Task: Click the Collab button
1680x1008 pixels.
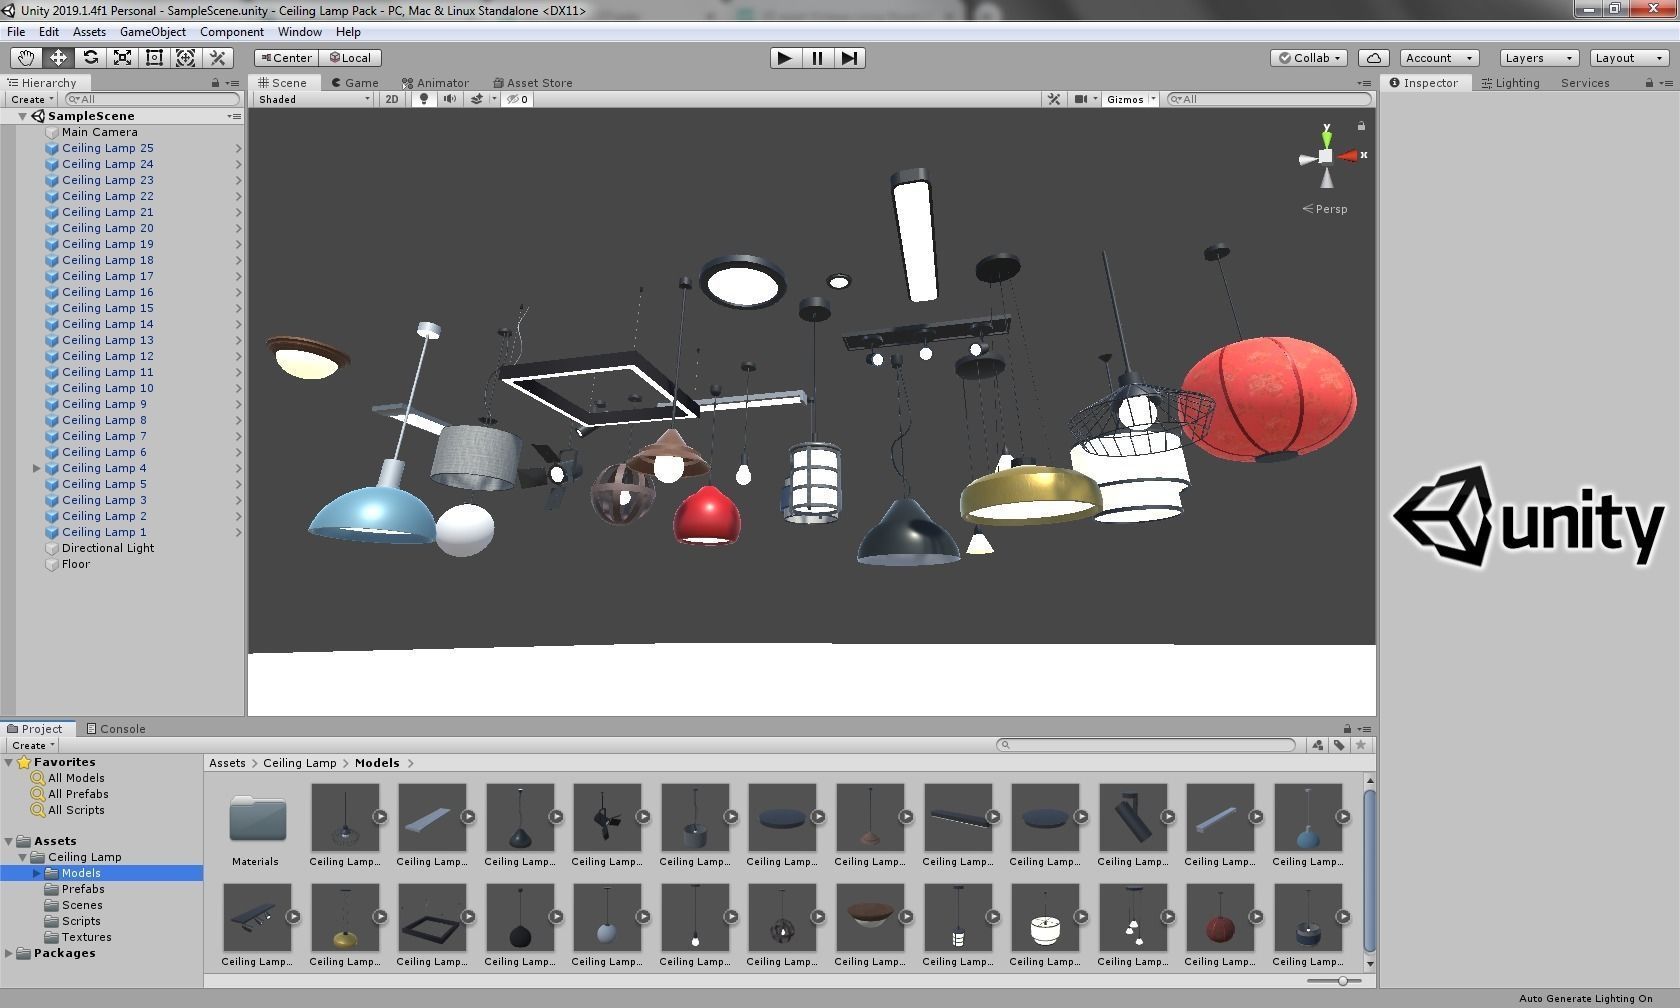Action: (x=1308, y=57)
